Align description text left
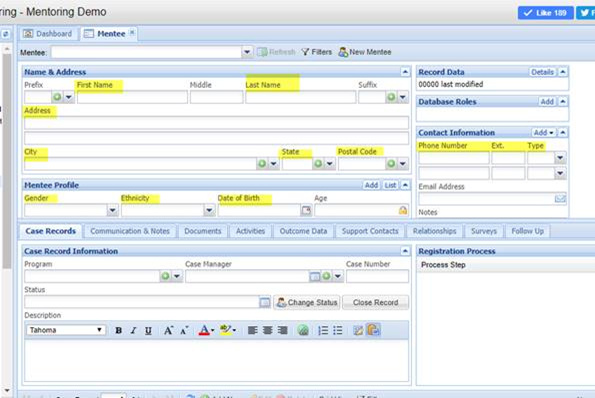Viewport: 595px width, 398px height. 252,330
